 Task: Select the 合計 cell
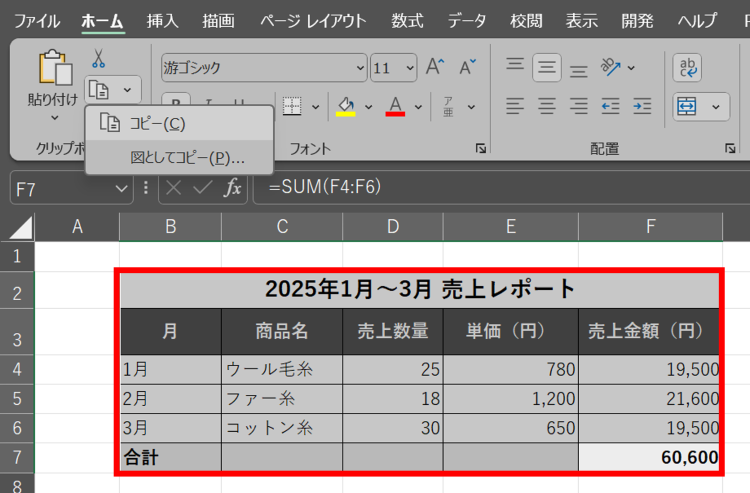click(171, 457)
